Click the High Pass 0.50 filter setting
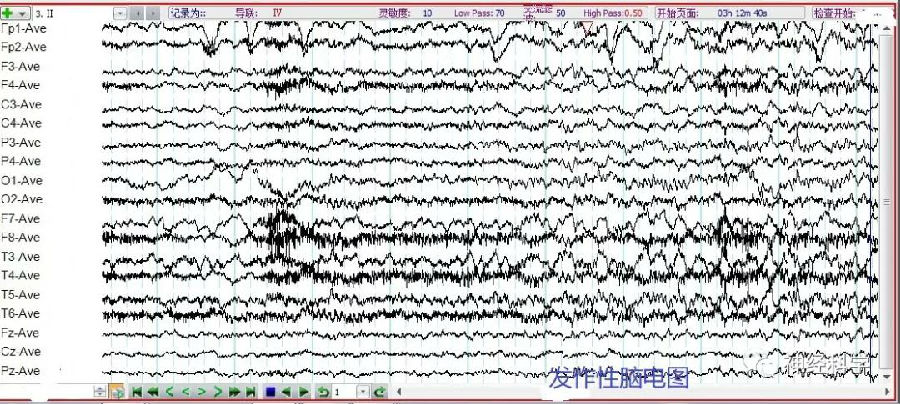The image size is (900, 404). click(613, 13)
